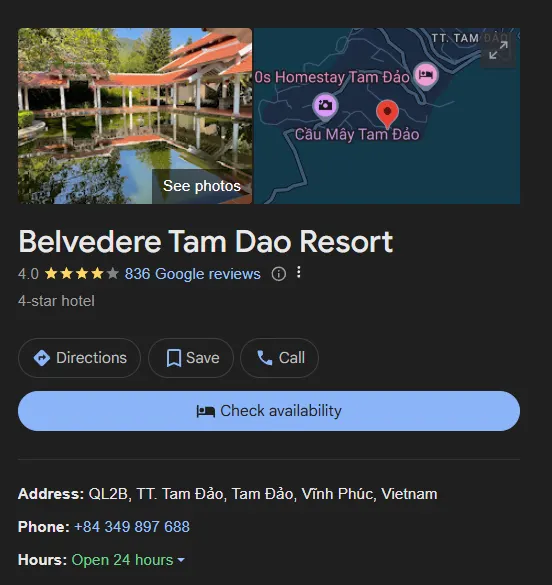Click the camera marker for Cầu Mây Tam Đảo
Viewport: 552px width, 585px height.
325,107
